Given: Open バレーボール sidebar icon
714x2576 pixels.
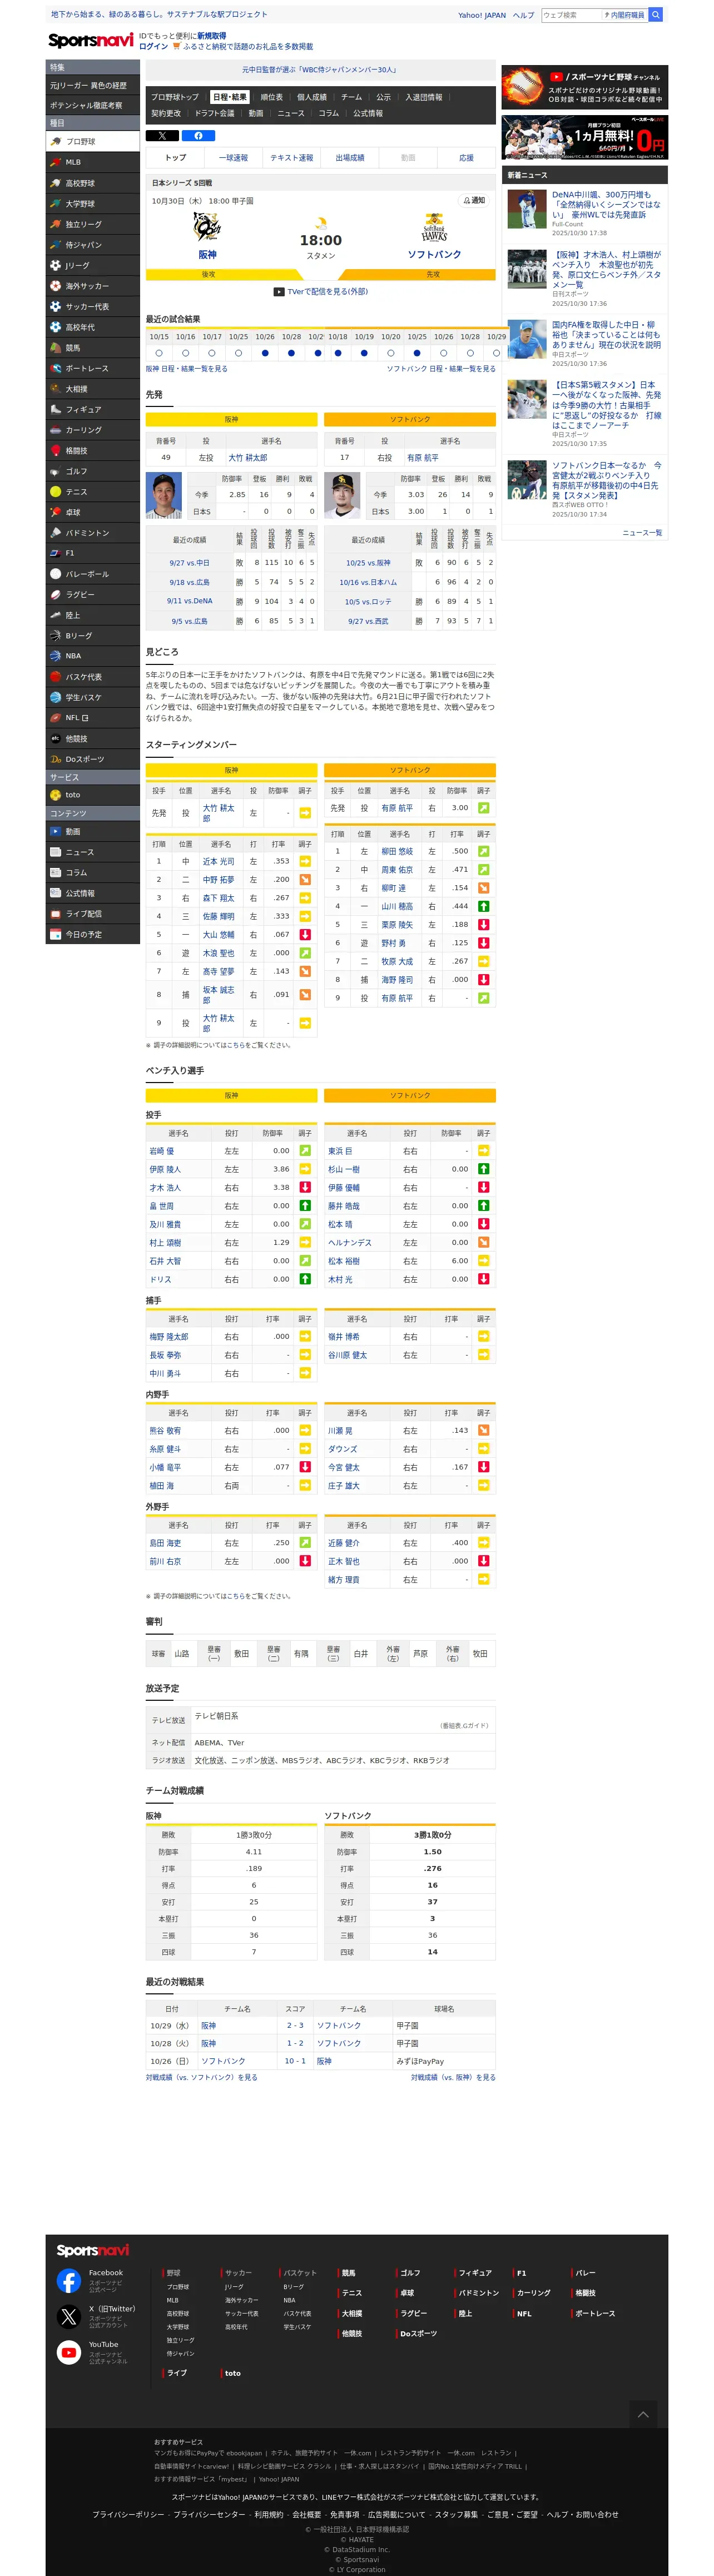Looking at the screenshot, I should click(56, 574).
